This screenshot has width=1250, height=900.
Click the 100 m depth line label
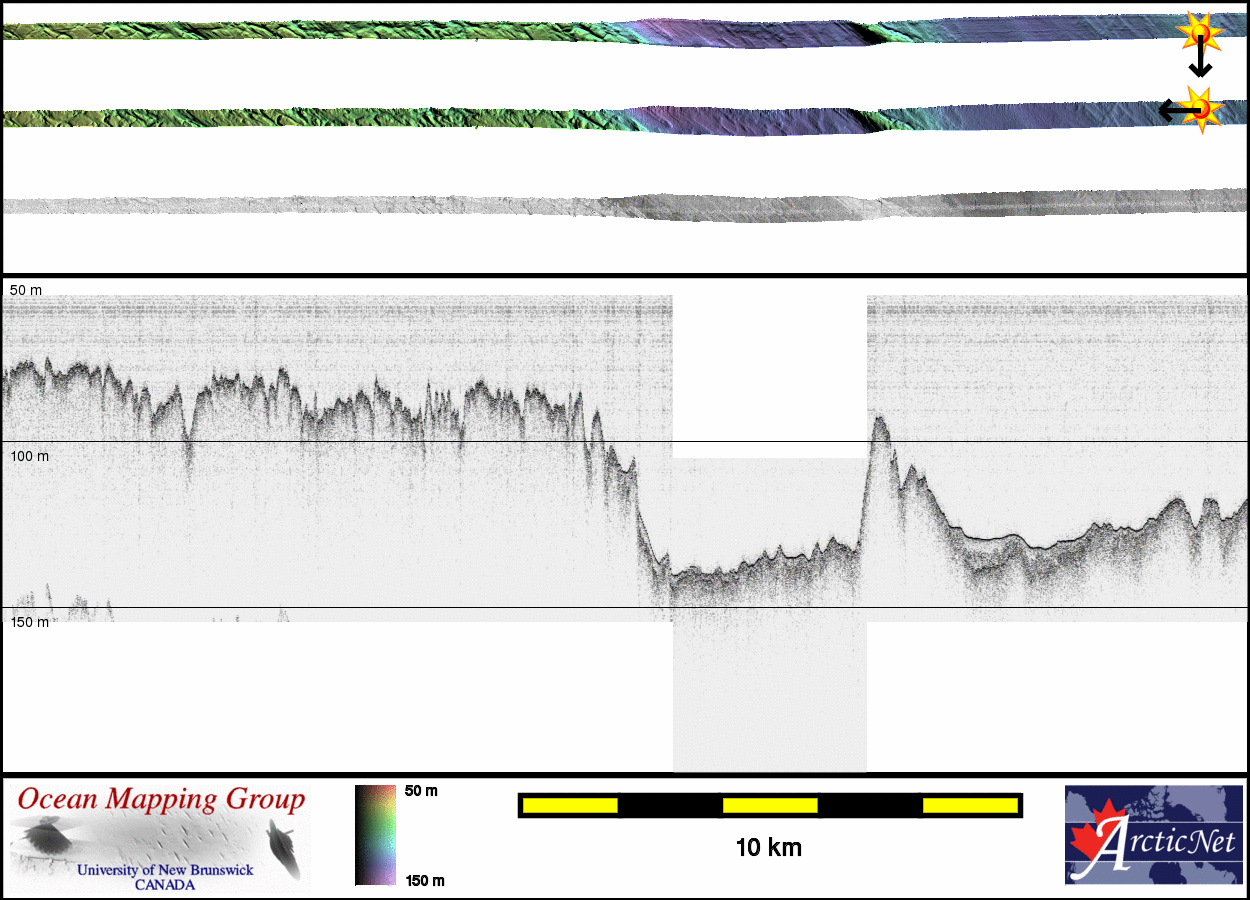(x=29, y=456)
